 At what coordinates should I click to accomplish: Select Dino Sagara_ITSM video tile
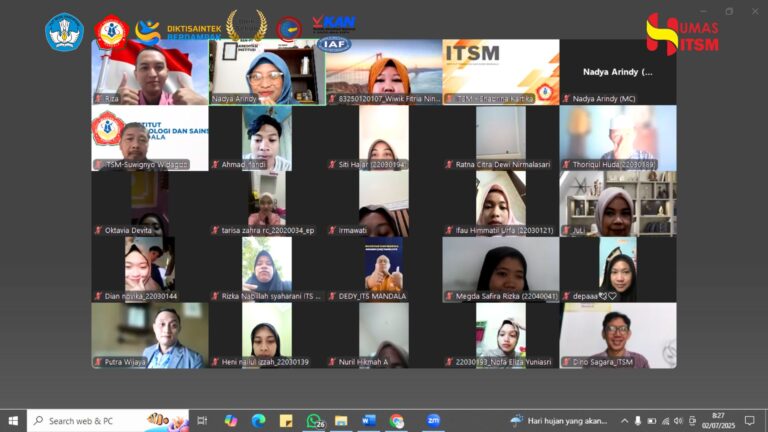618,336
